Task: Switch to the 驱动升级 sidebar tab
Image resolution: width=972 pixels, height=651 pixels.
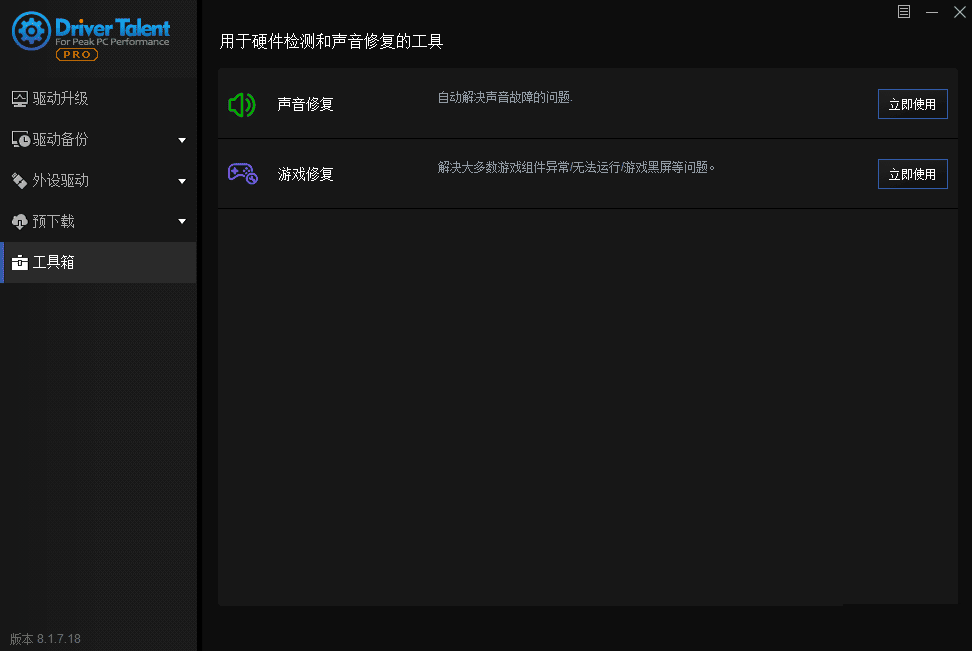Action: tap(60, 98)
